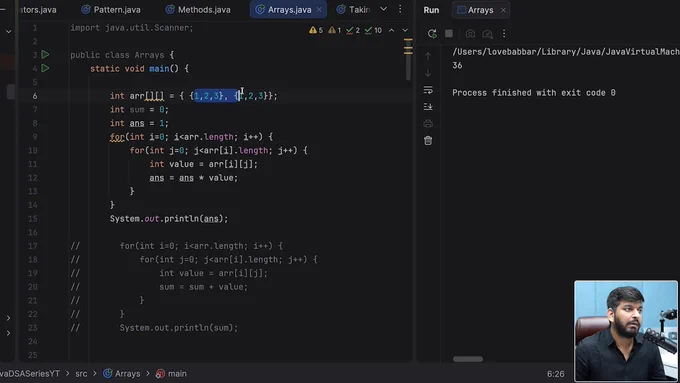Click the up arrow in Run sidebar
The width and height of the screenshot is (680, 383).
tap(428, 56)
